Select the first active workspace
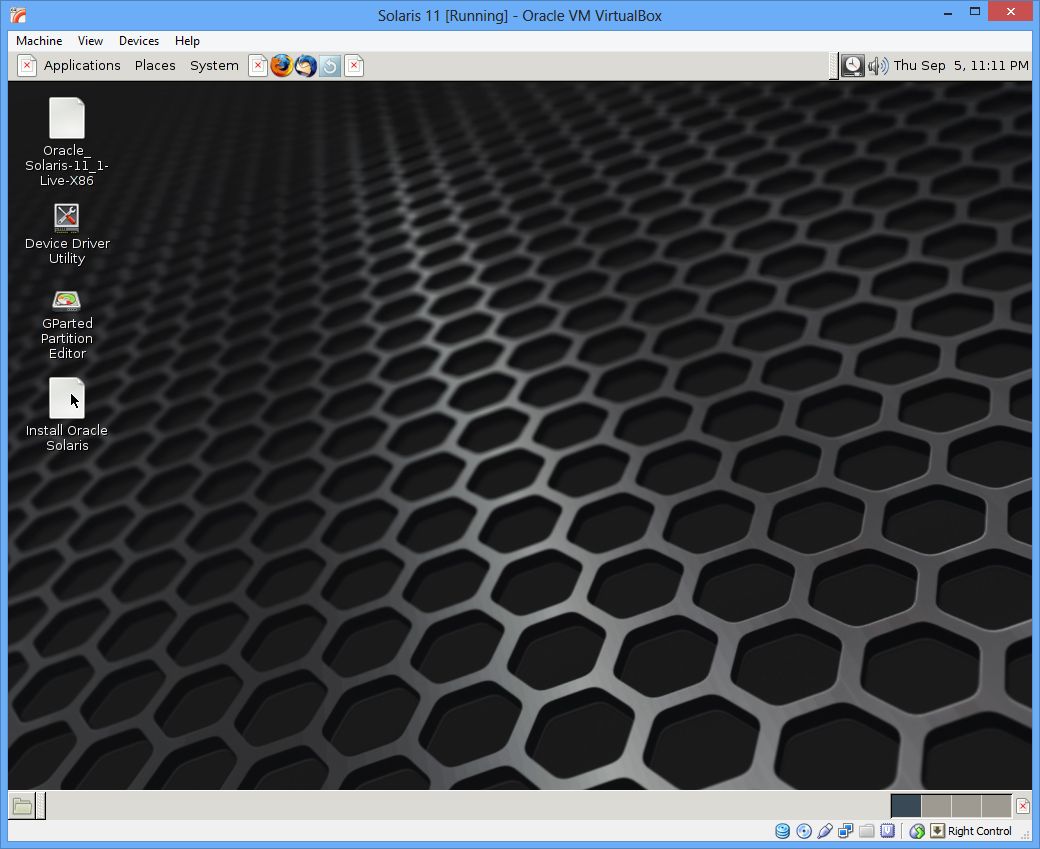This screenshot has width=1040, height=849. [x=906, y=806]
